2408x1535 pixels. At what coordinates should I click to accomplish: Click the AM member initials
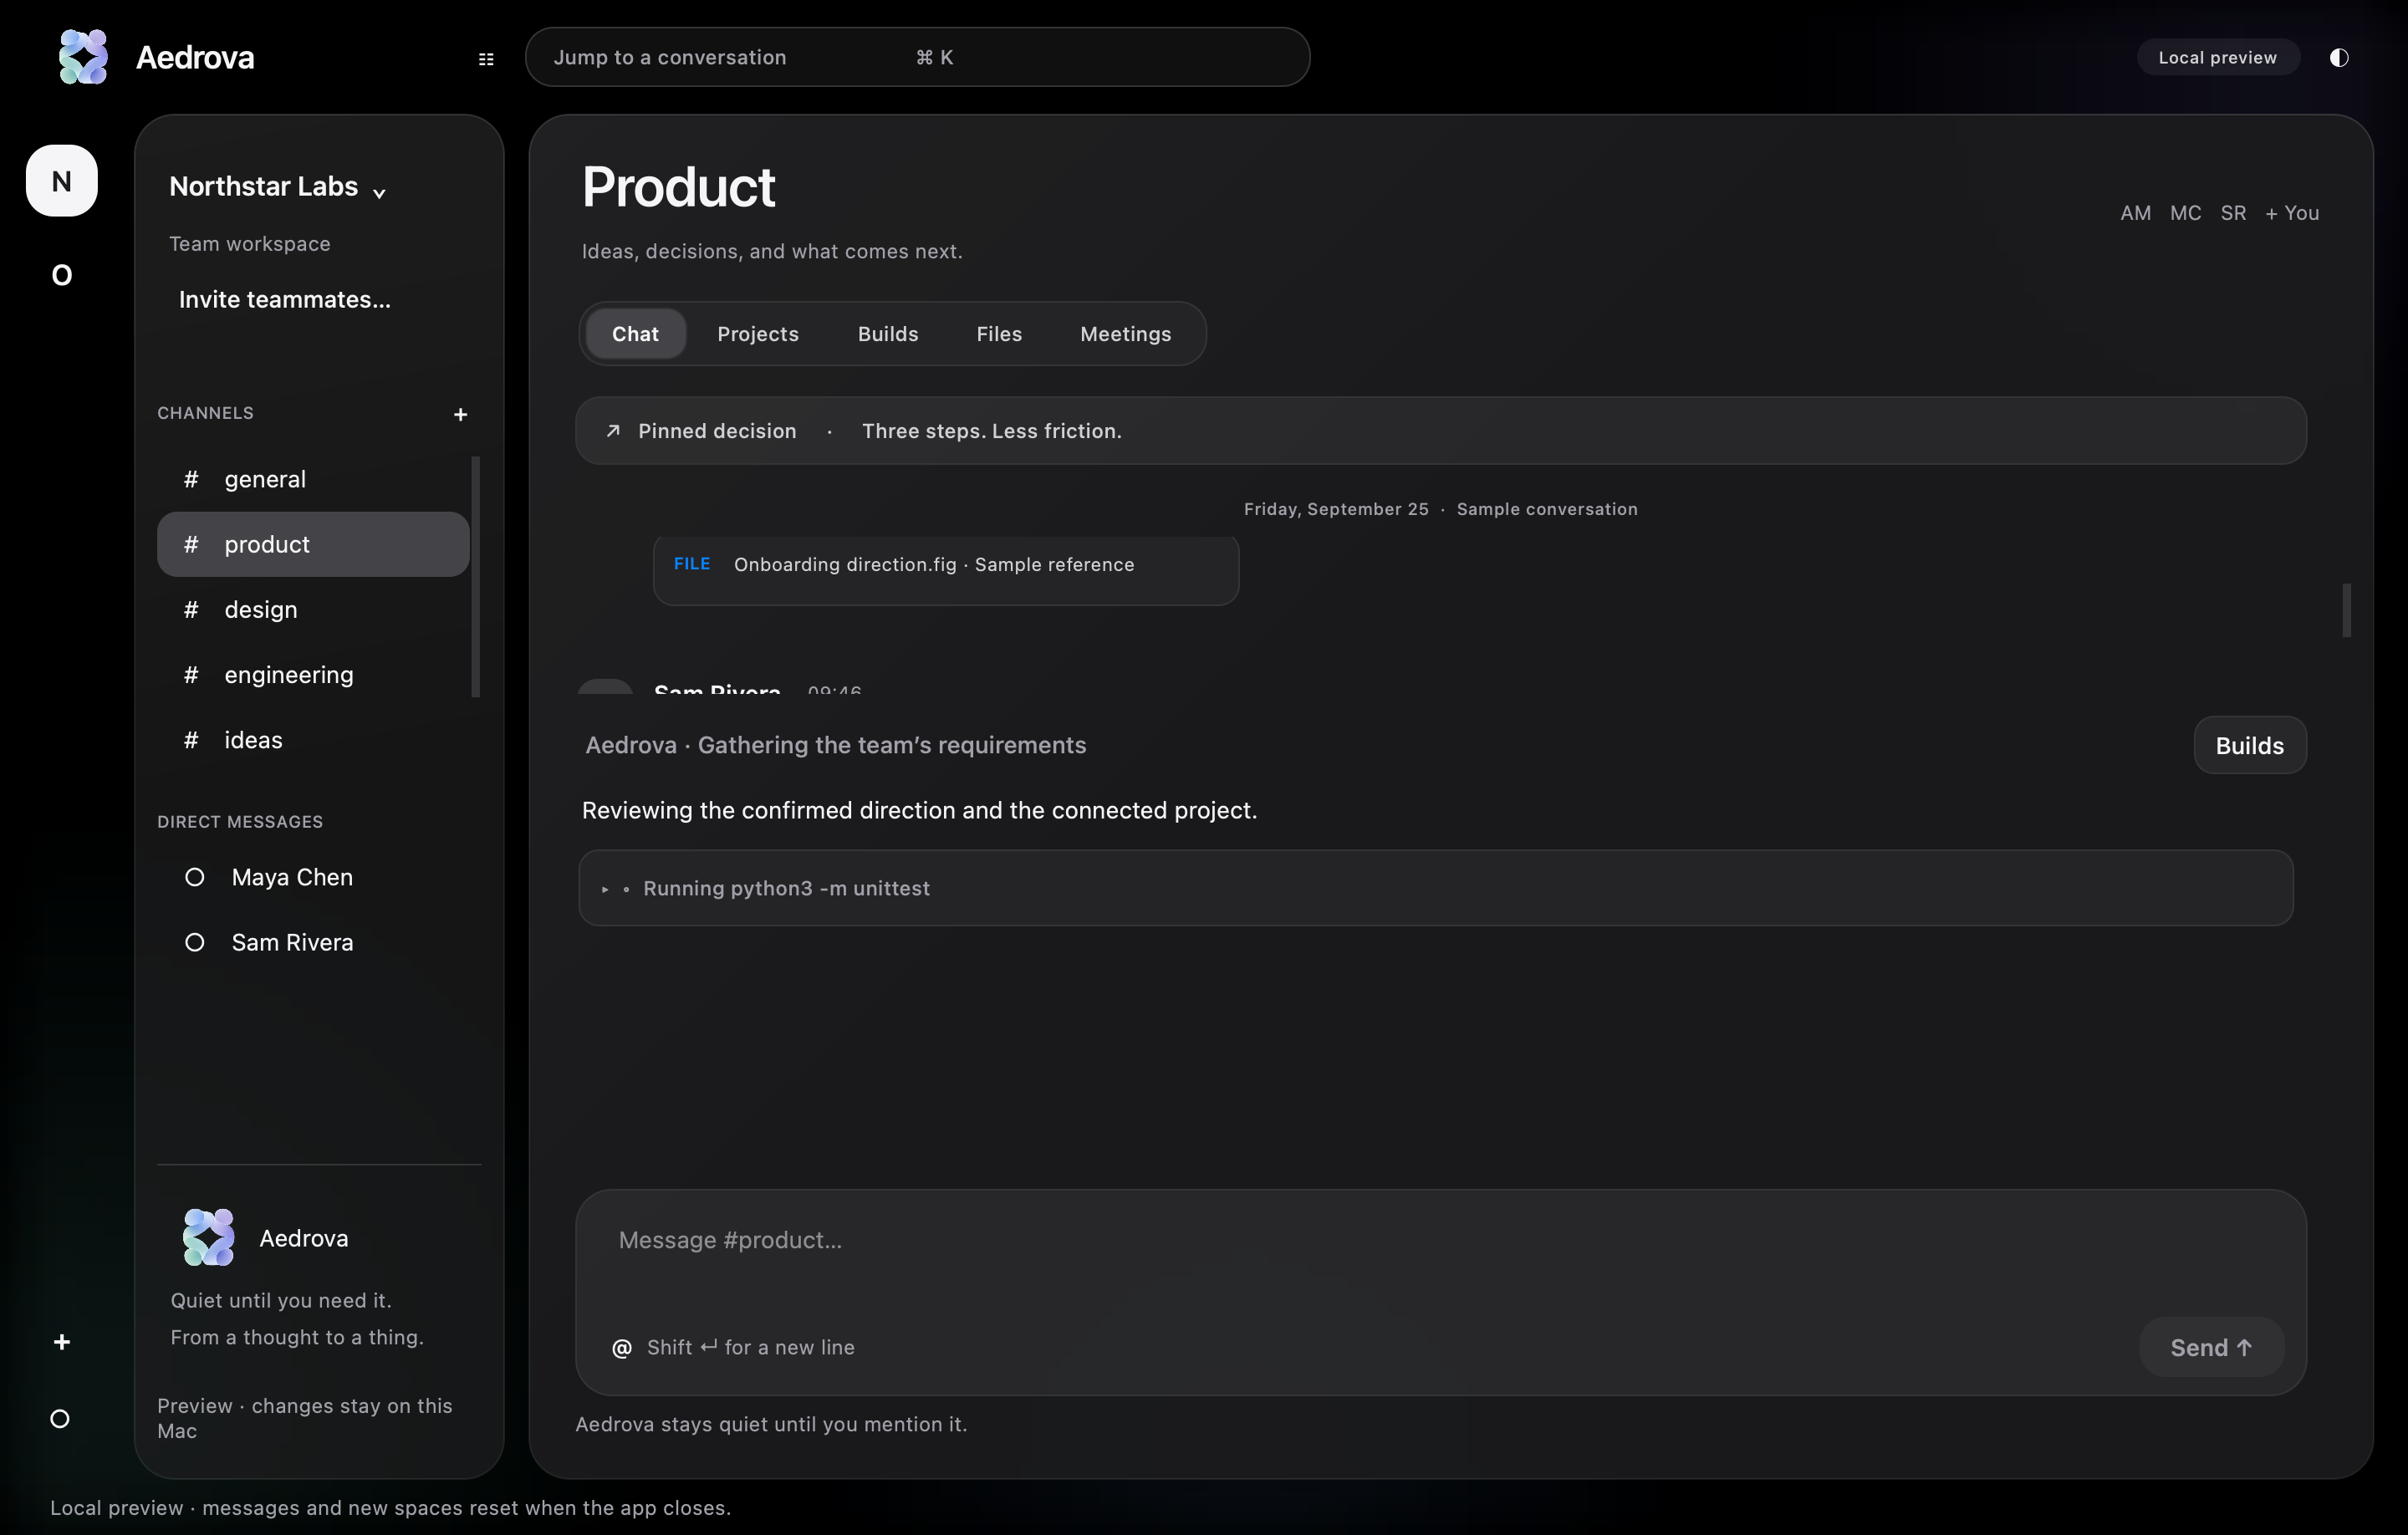[x=2135, y=213]
